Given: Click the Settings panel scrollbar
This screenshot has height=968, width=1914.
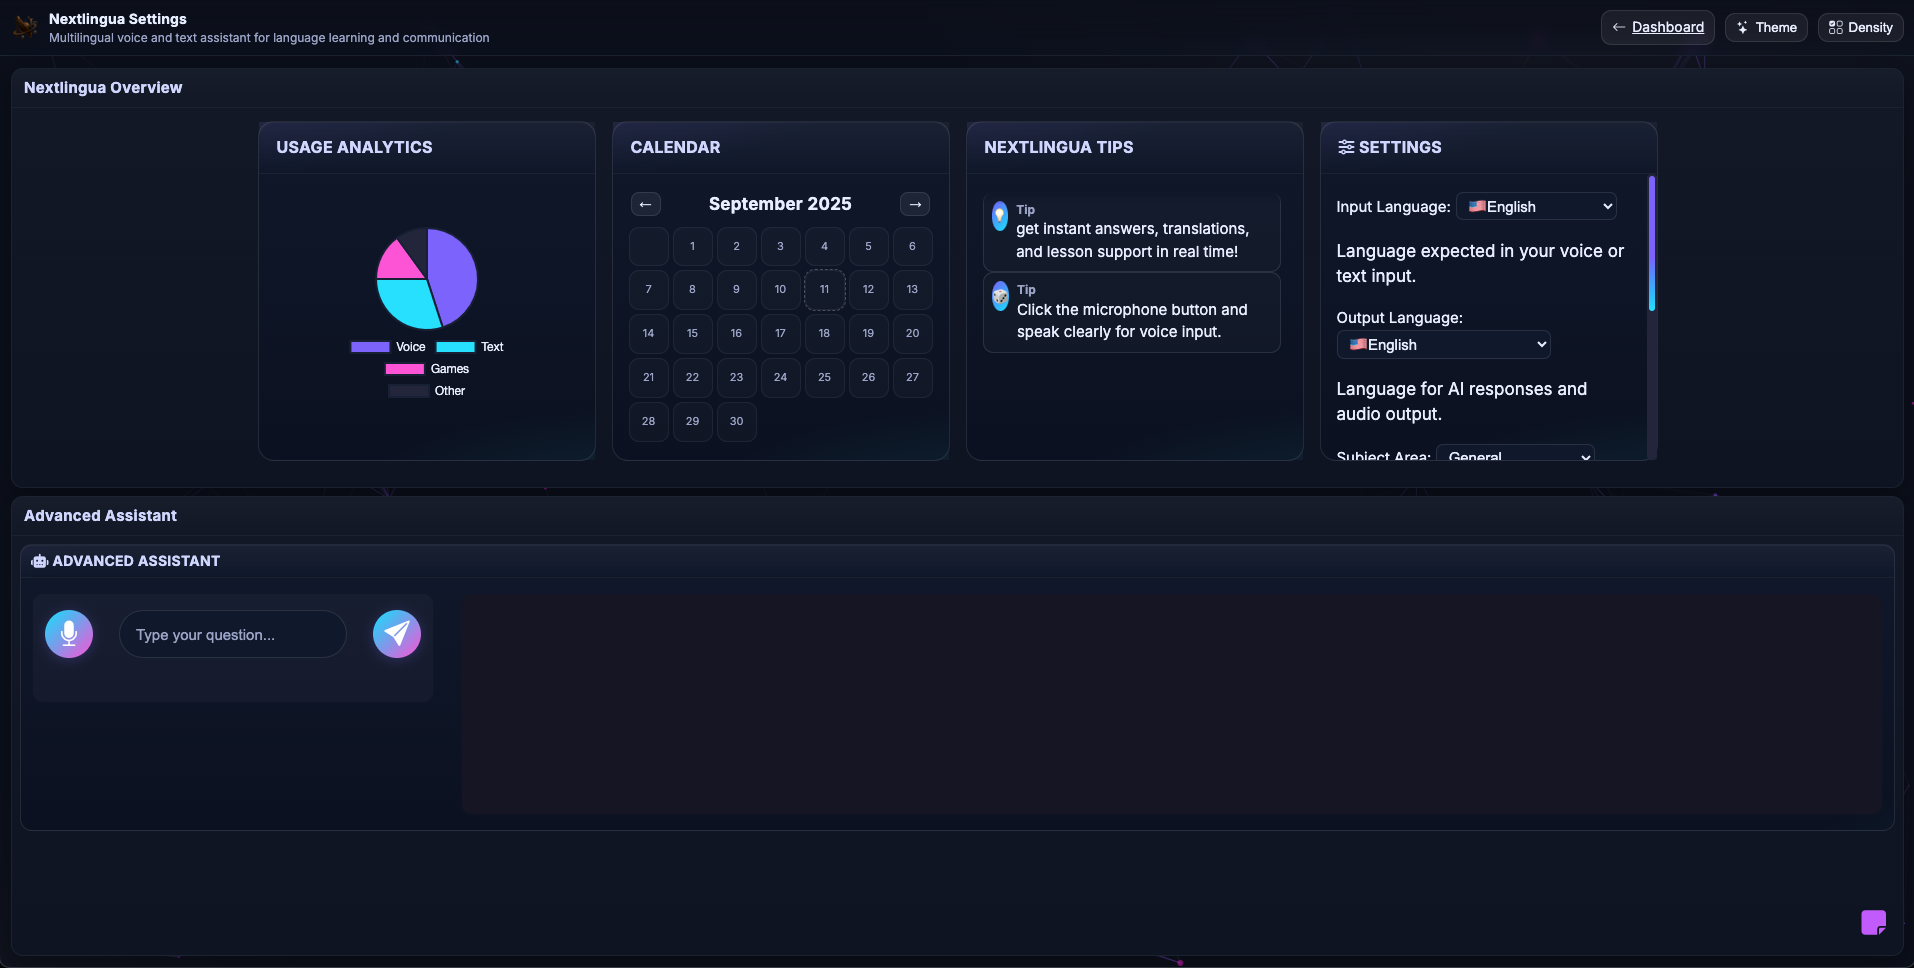Looking at the screenshot, I should [x=1652, y=244].
